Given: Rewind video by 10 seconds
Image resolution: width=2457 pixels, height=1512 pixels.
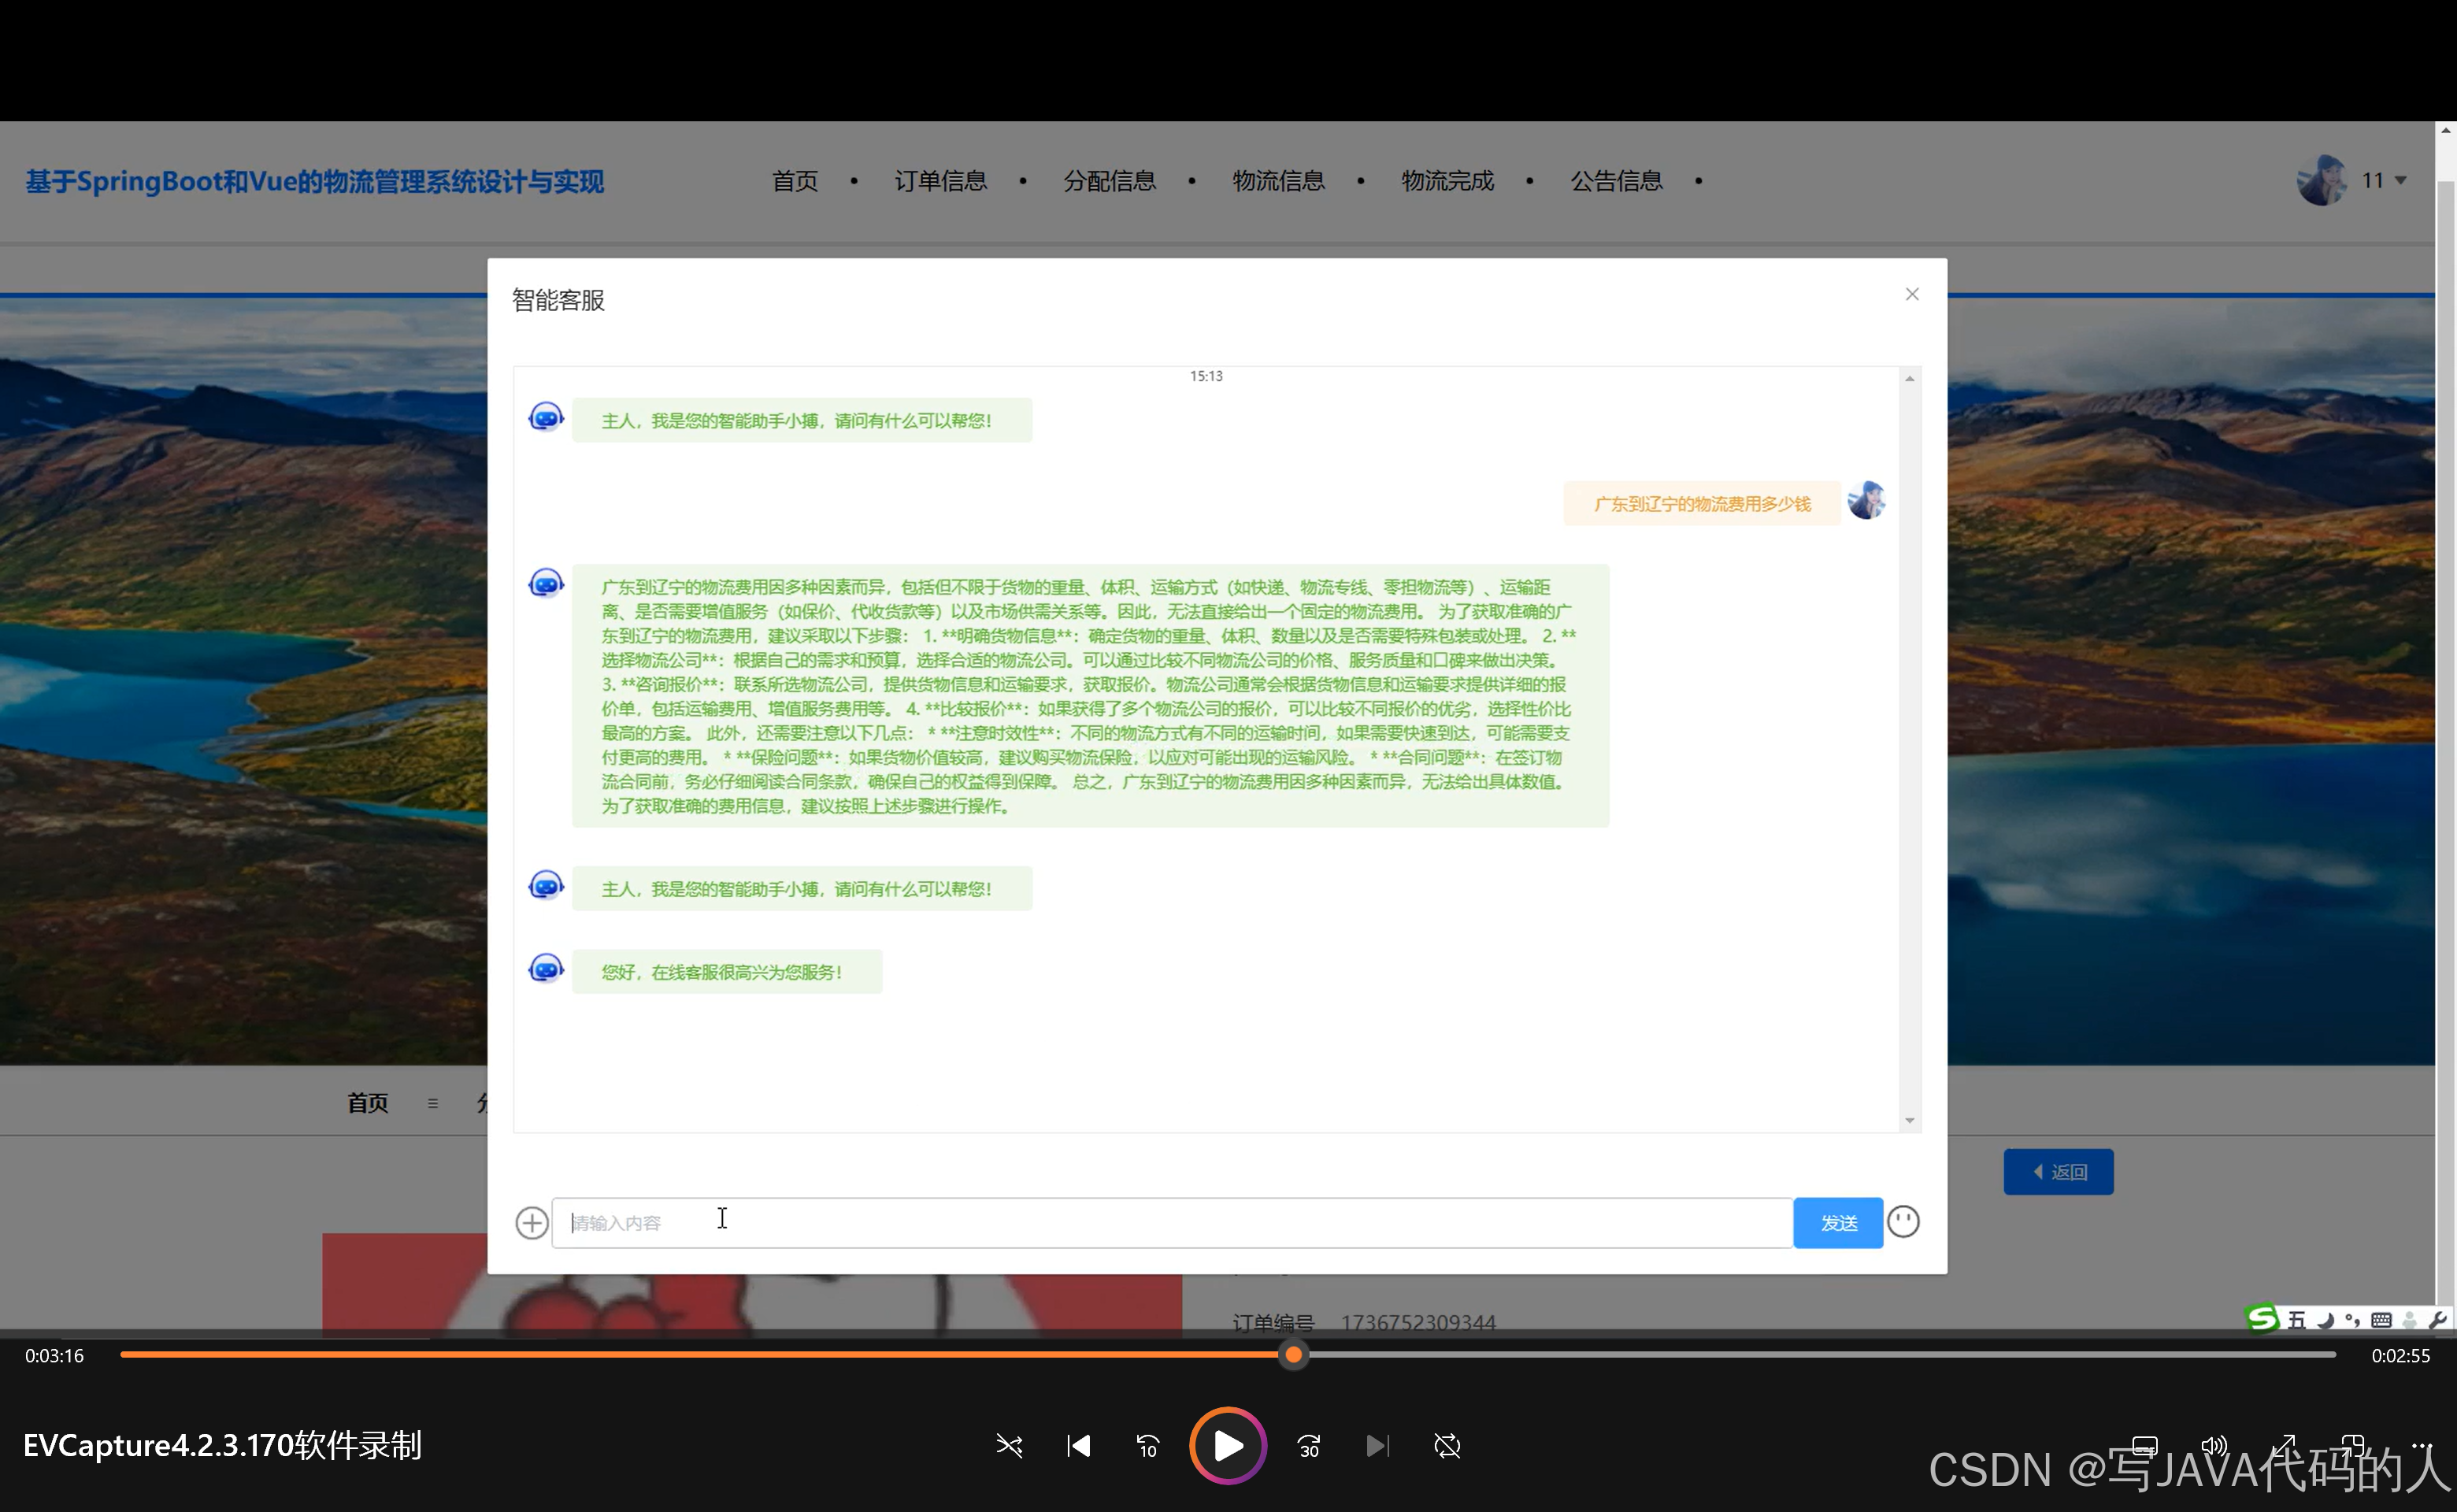Looking at the screenshot, I should point(1147,1446).
